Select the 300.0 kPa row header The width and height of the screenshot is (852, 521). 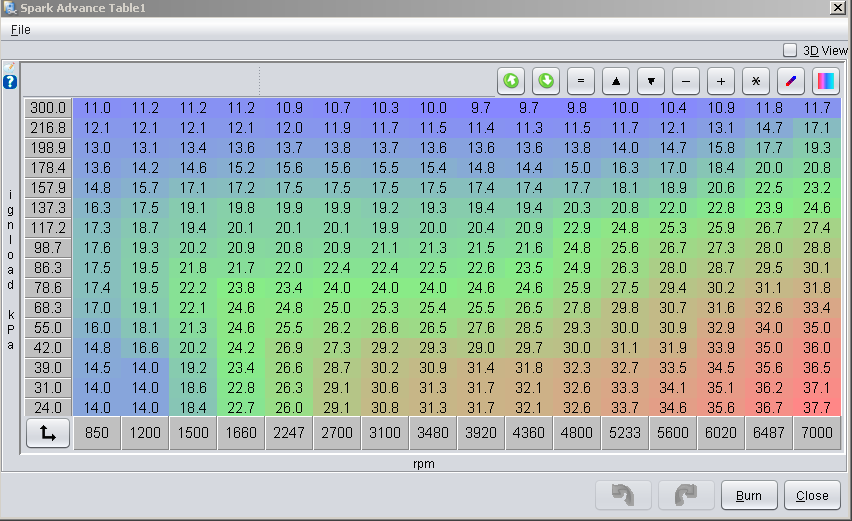[47, 108]
